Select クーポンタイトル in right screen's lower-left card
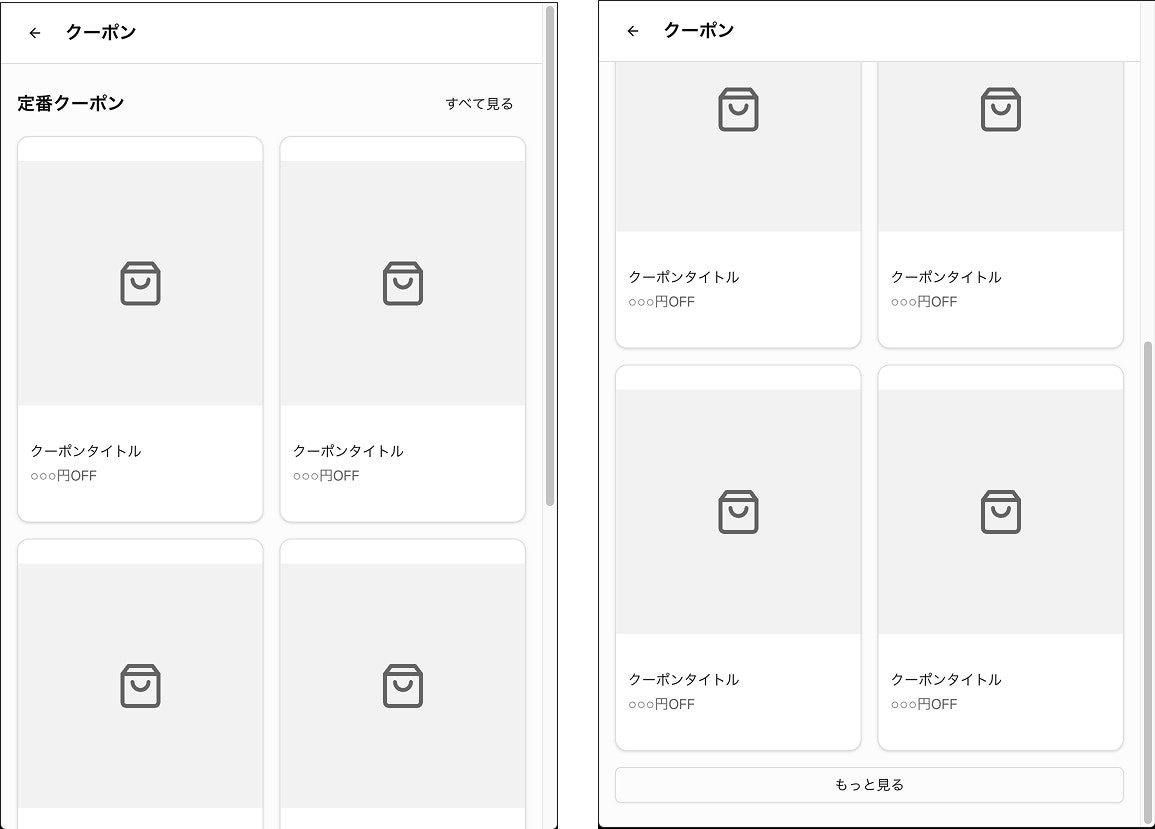Image resolution: width=1155 pixels, height=829 pixels. coord(684,679)
